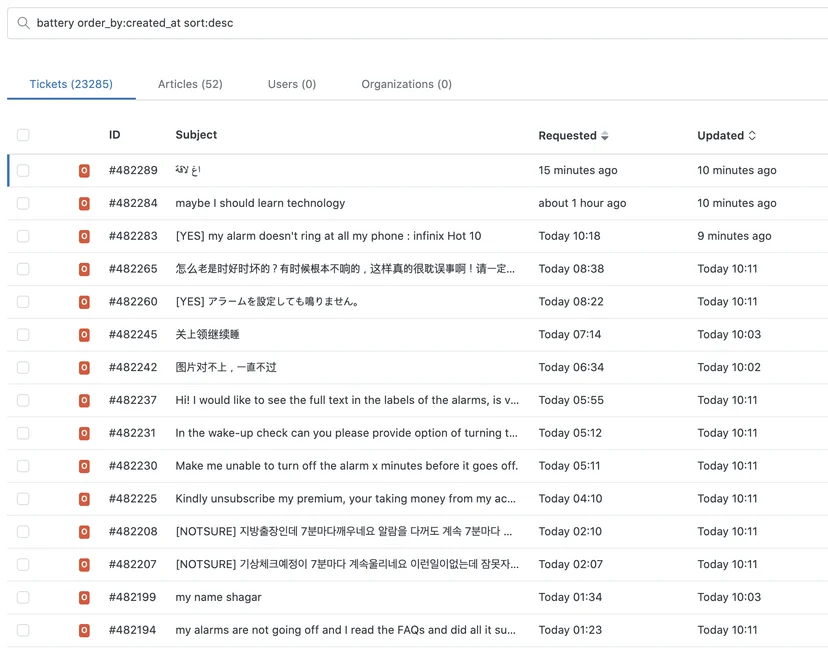Viewport: 828px width, 649px height.
Task: Open ticket 'my name shagar'
Action: [x=218, y=597]
